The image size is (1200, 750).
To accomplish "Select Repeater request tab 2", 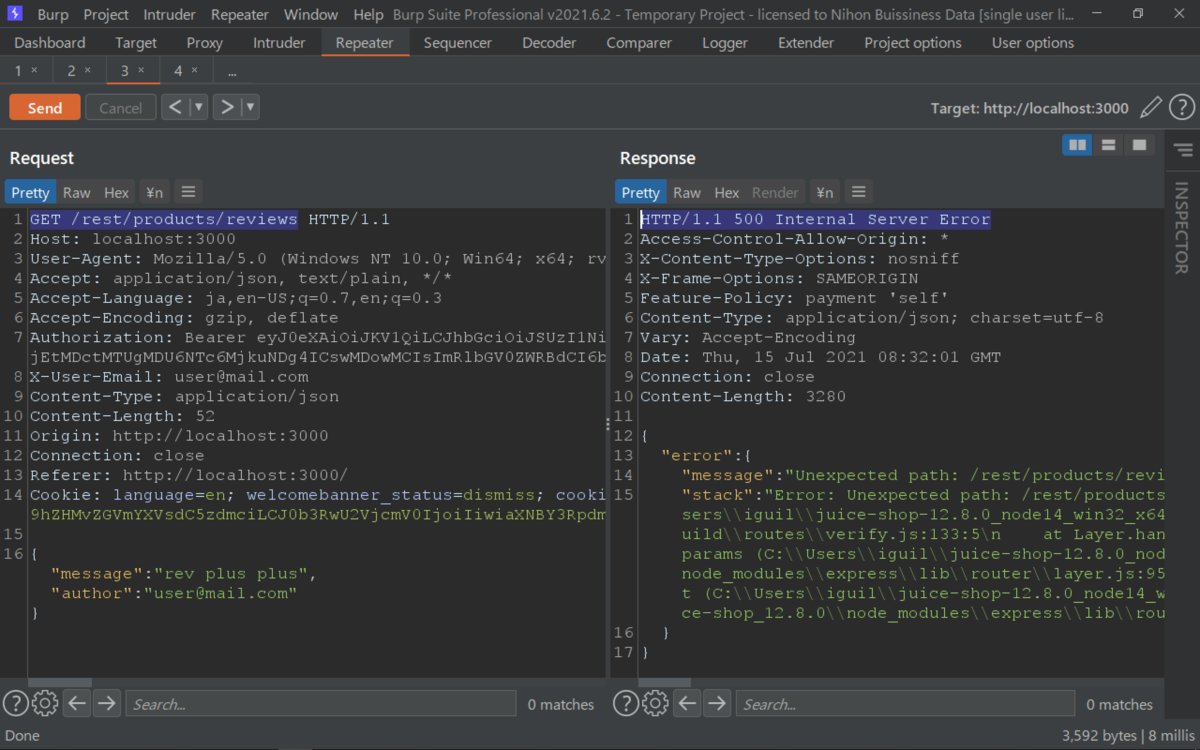I will pyautogui.click(x=71, y=71).
